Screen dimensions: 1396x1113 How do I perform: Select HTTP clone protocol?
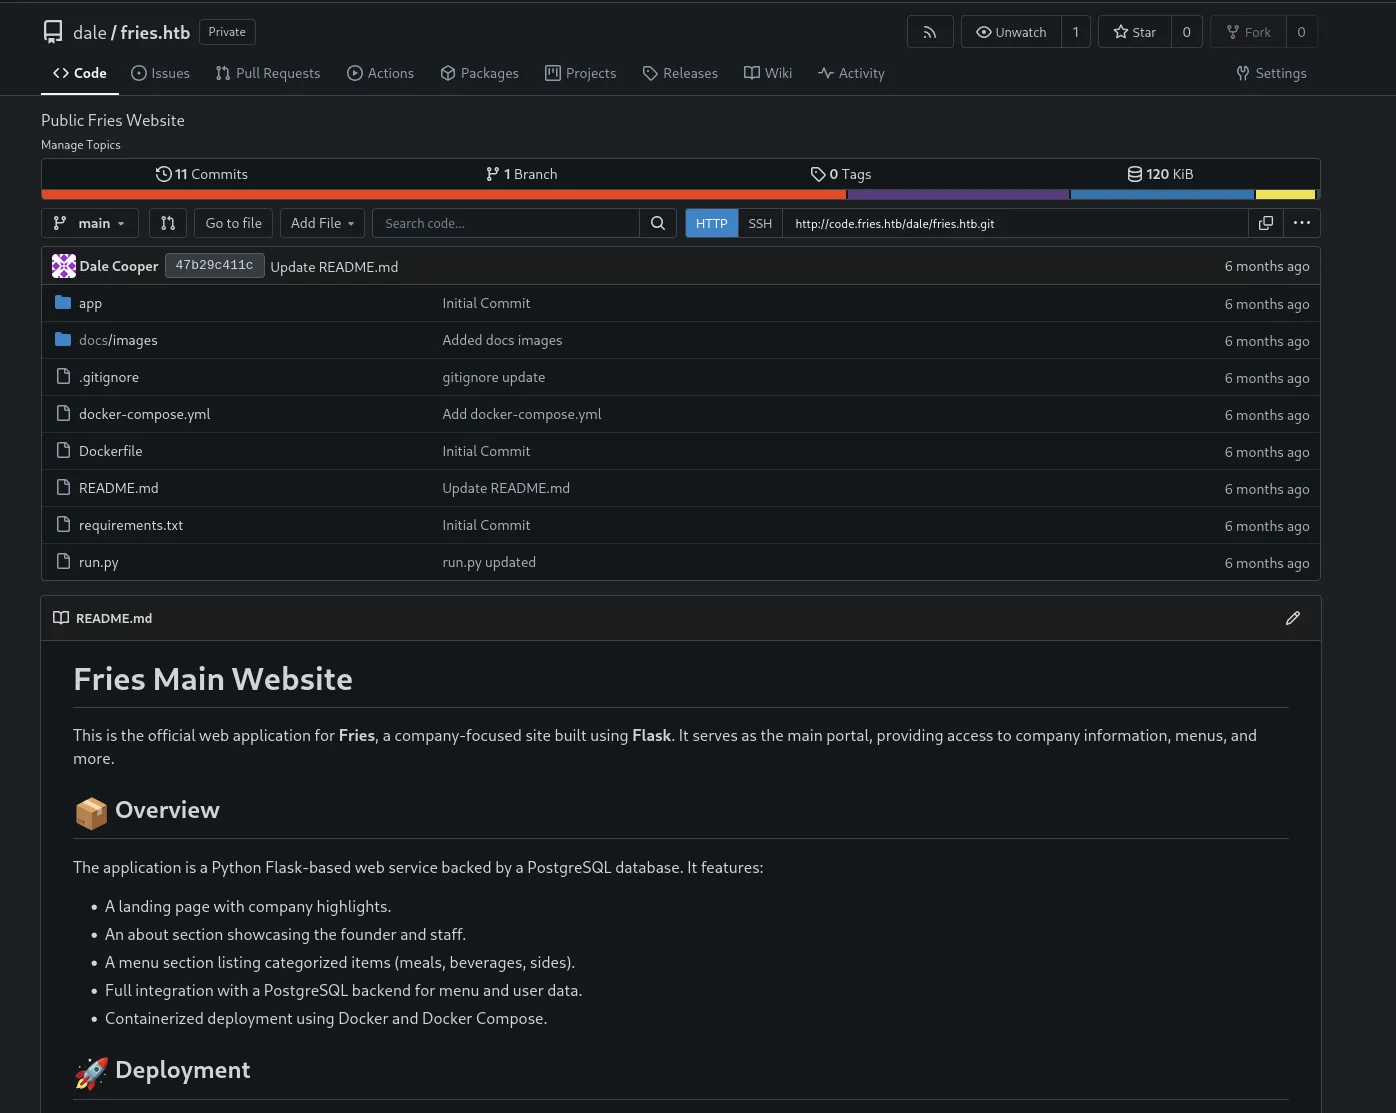(x=711, y=223)
